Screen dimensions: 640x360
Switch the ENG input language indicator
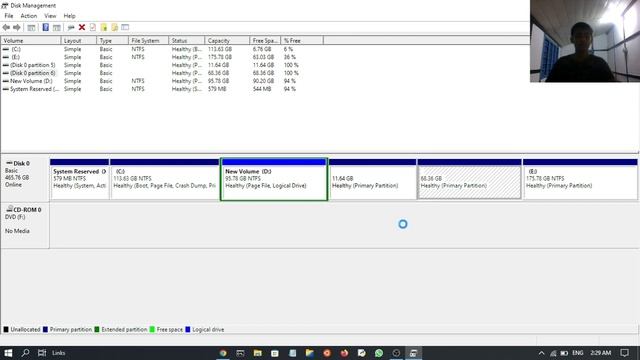(578, 353)
